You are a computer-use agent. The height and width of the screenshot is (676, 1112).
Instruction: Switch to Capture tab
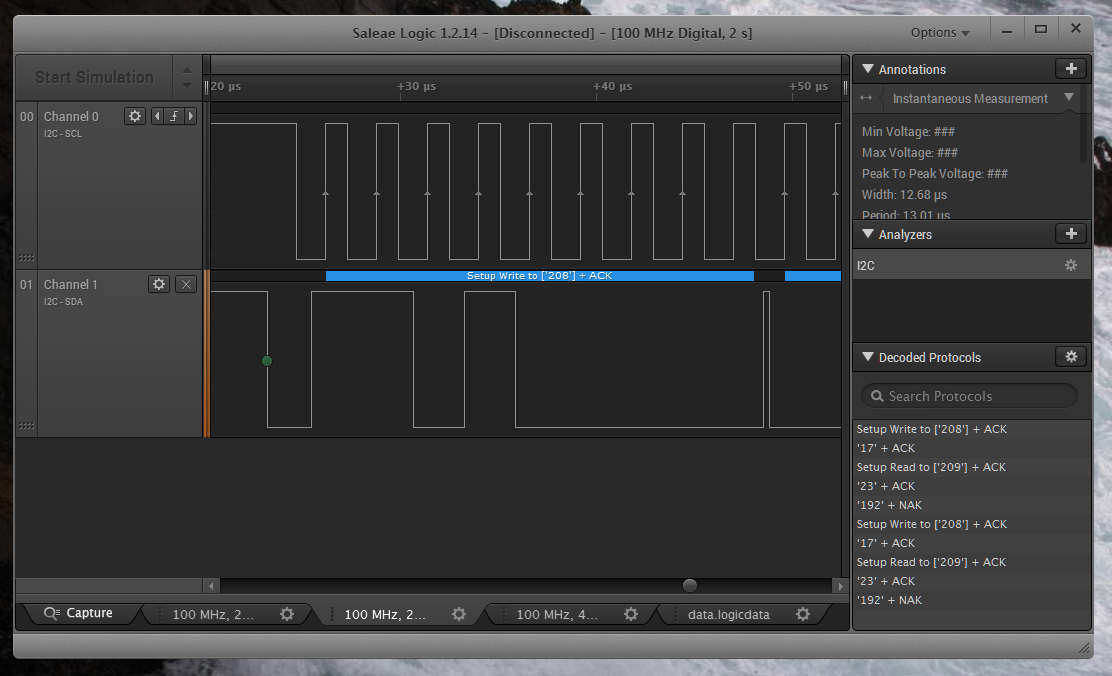click(78, 613)
